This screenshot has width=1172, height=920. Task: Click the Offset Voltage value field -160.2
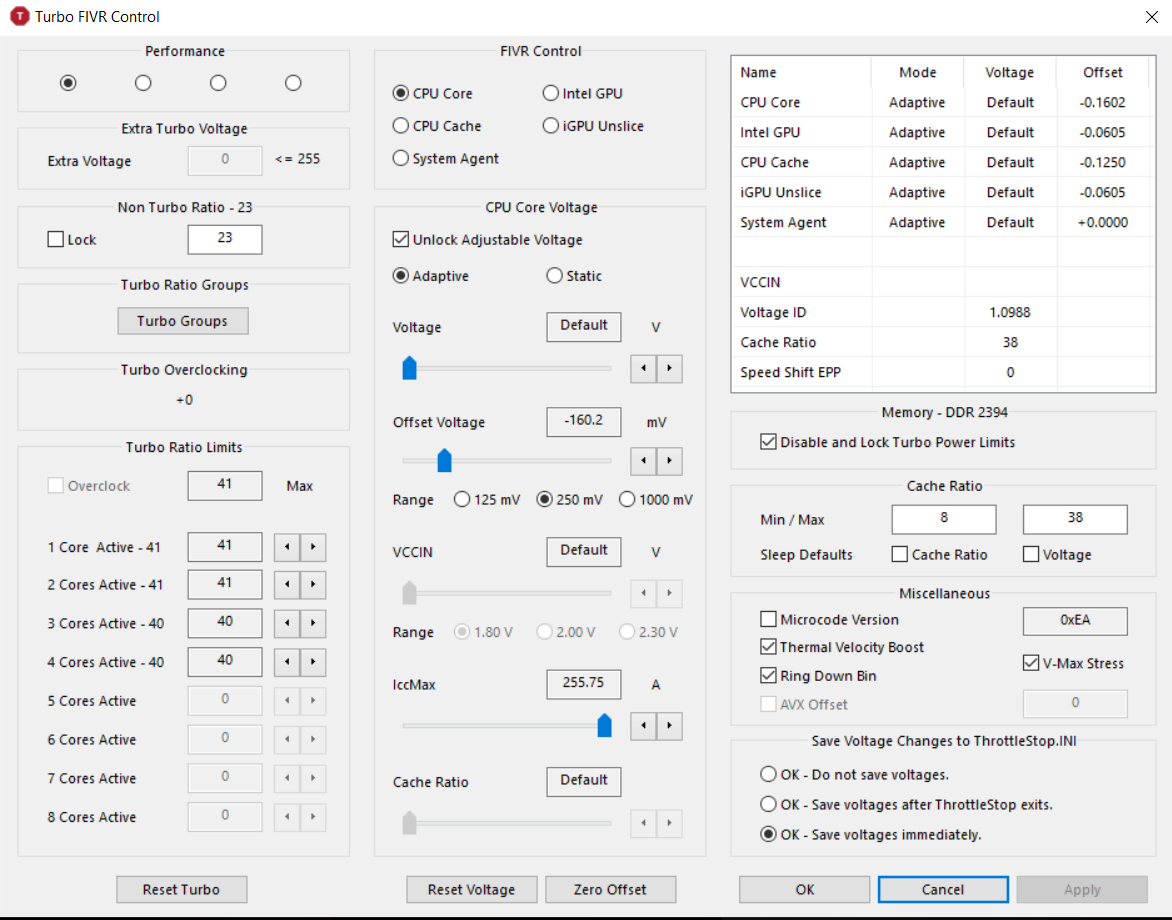click(584, 422)
